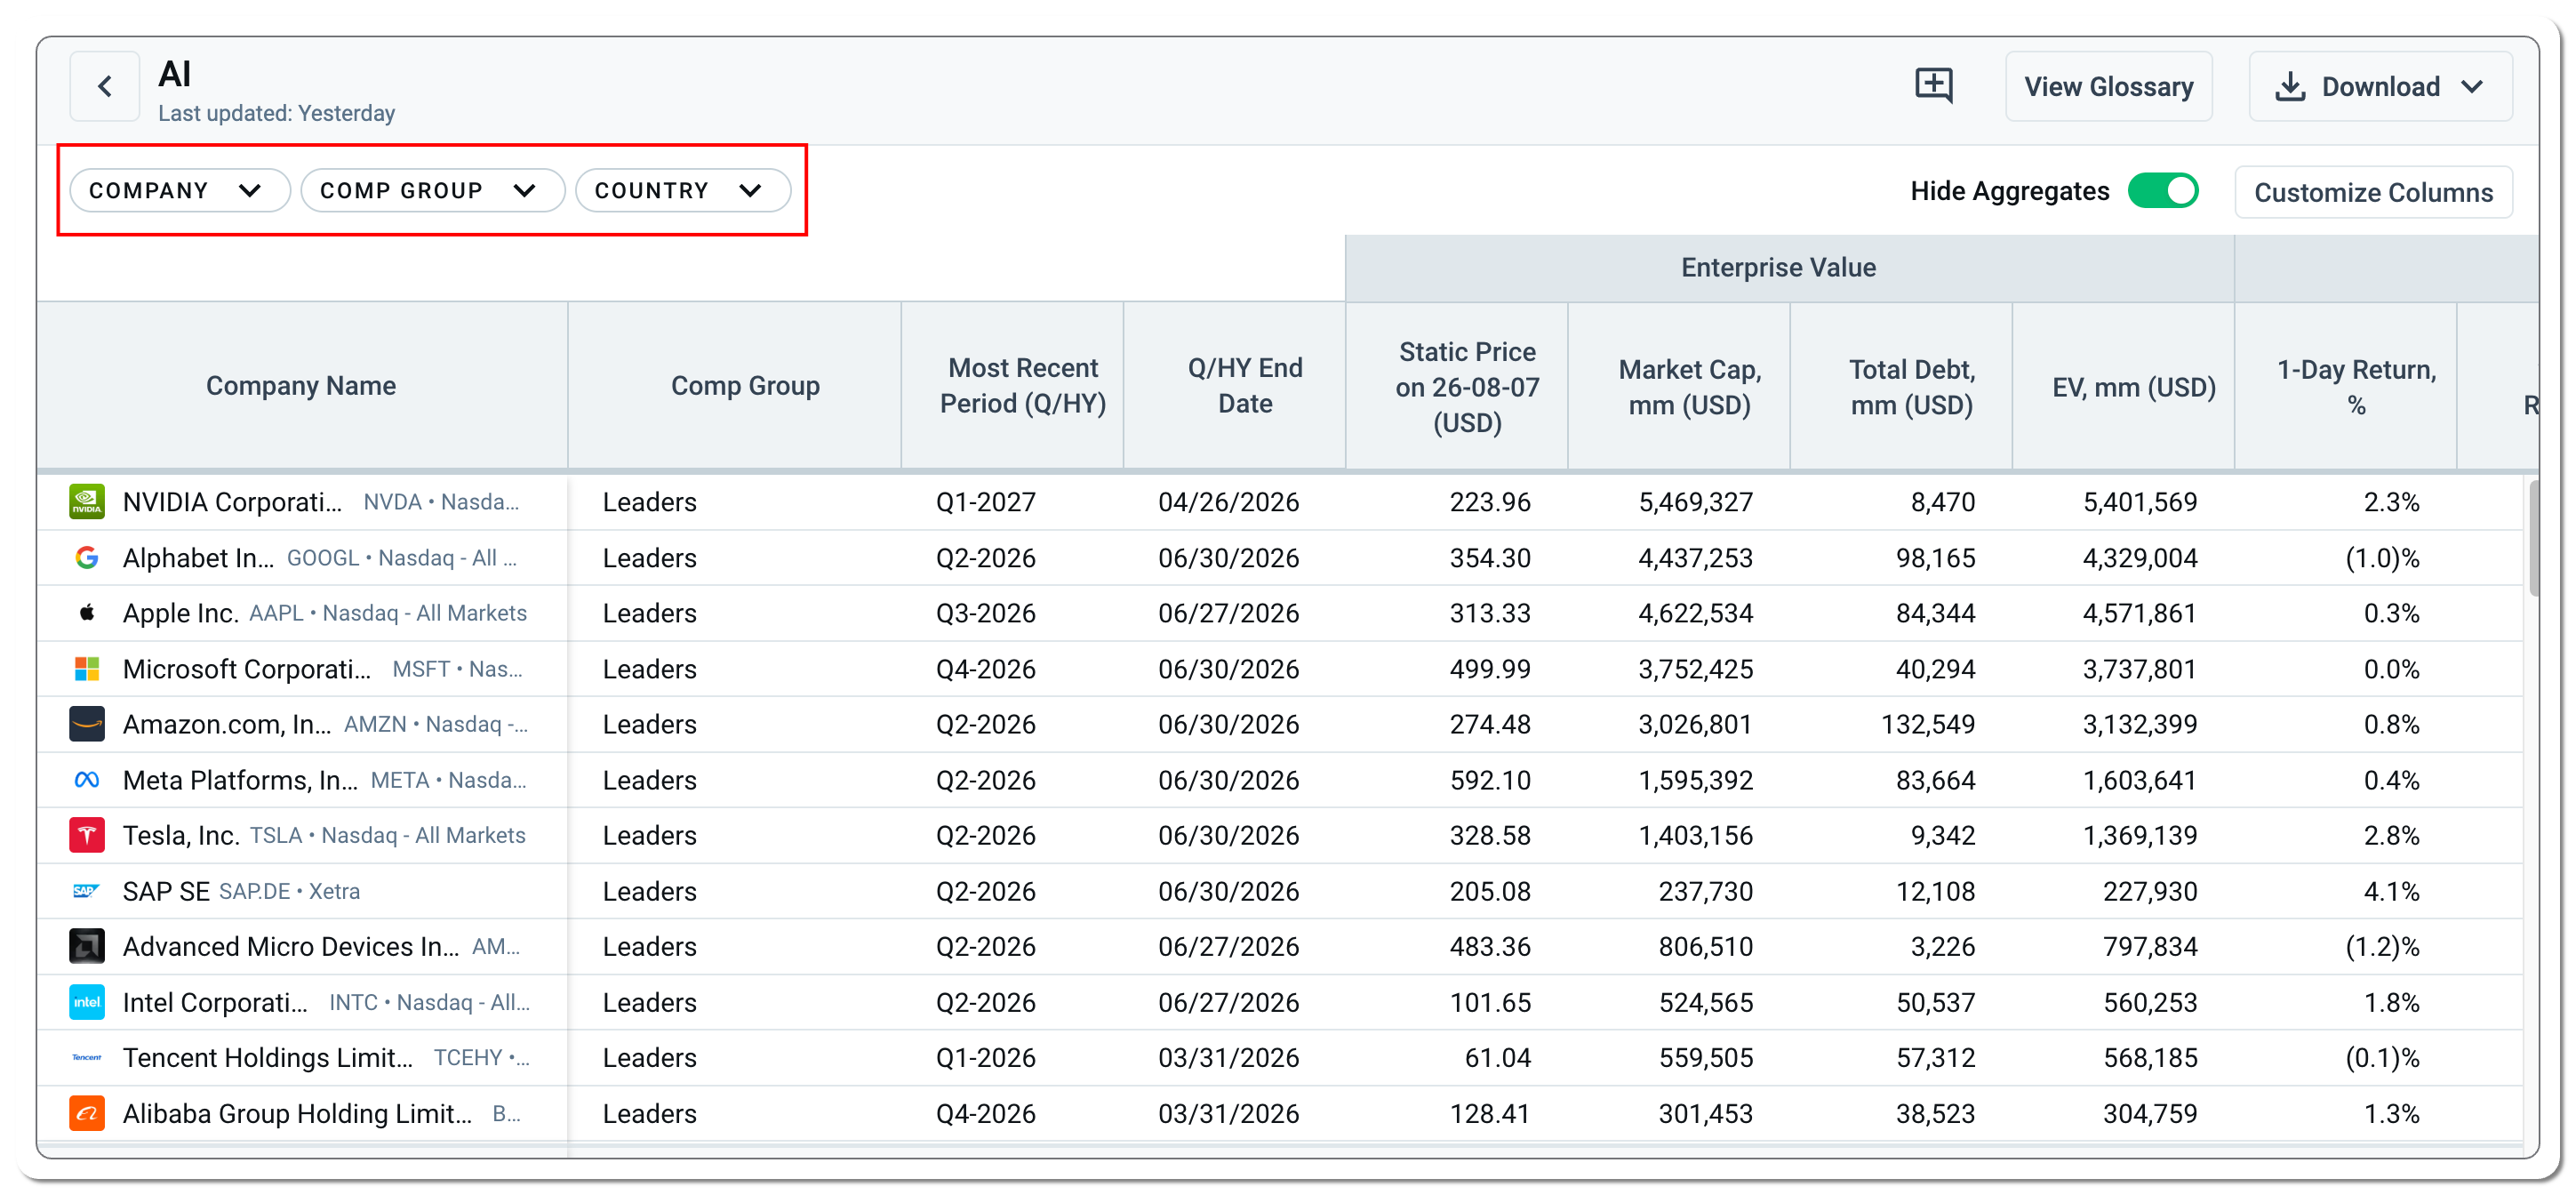2576x1195 pixels.
Task: Click the Intel company logo
Action: [87, 1002]
